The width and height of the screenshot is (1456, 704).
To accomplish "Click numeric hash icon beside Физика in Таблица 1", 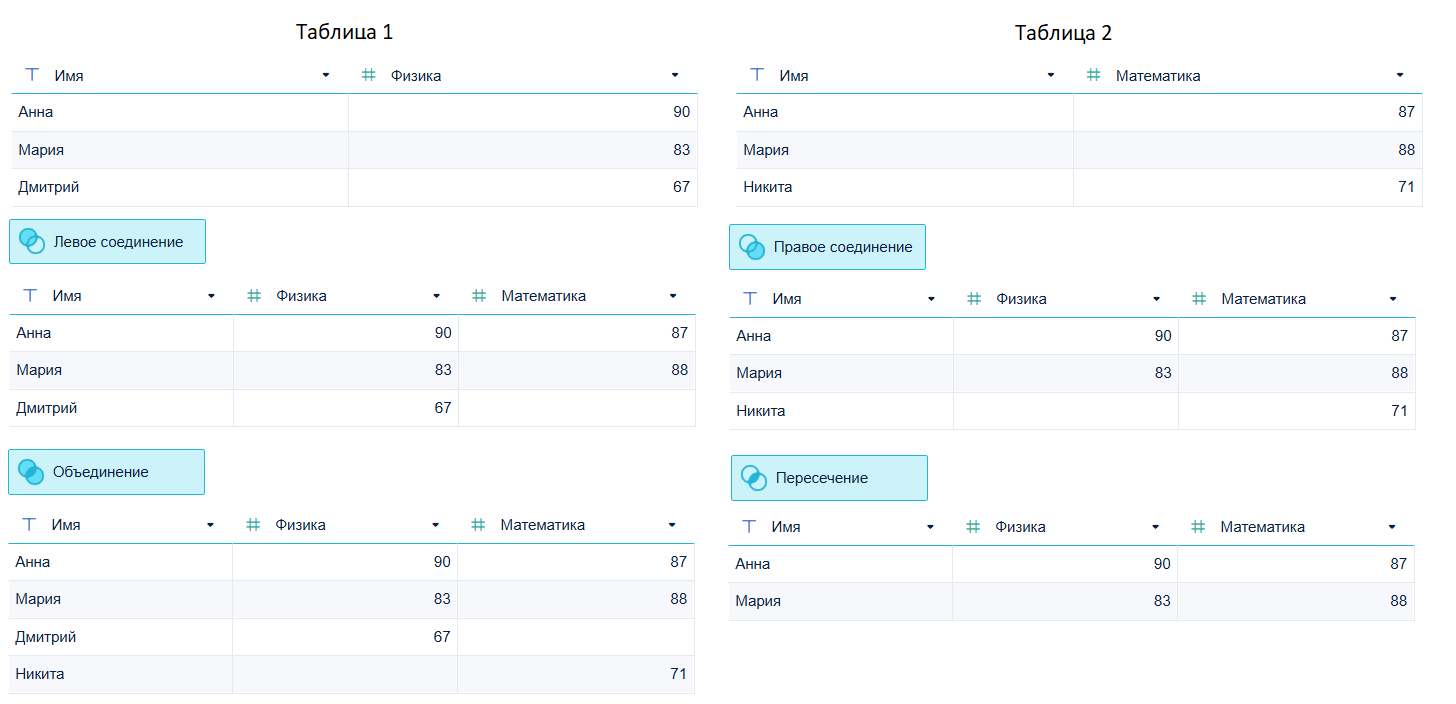I will [x=369, y=75].
